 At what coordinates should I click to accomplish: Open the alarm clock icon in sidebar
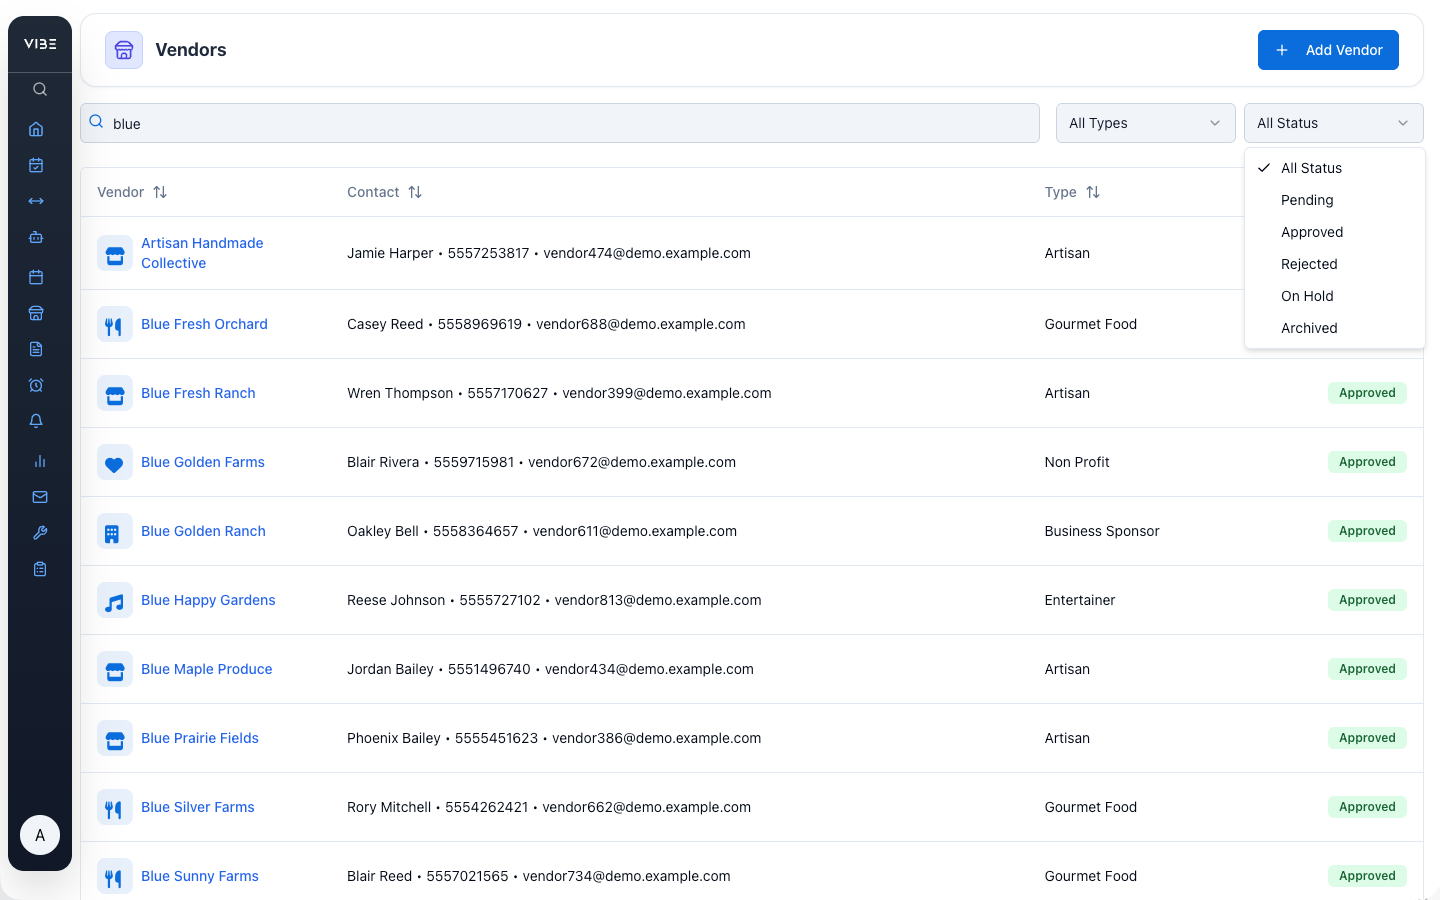pyautogui.click(x=36, y=385)
